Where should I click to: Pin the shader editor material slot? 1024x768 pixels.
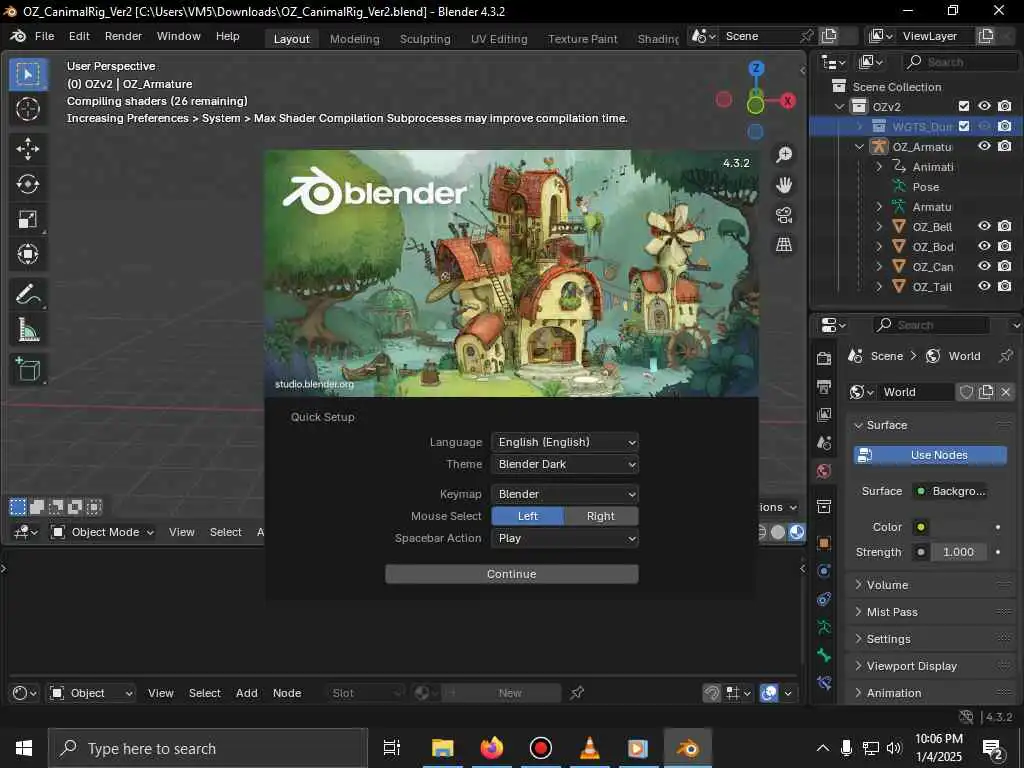point(577,693)
